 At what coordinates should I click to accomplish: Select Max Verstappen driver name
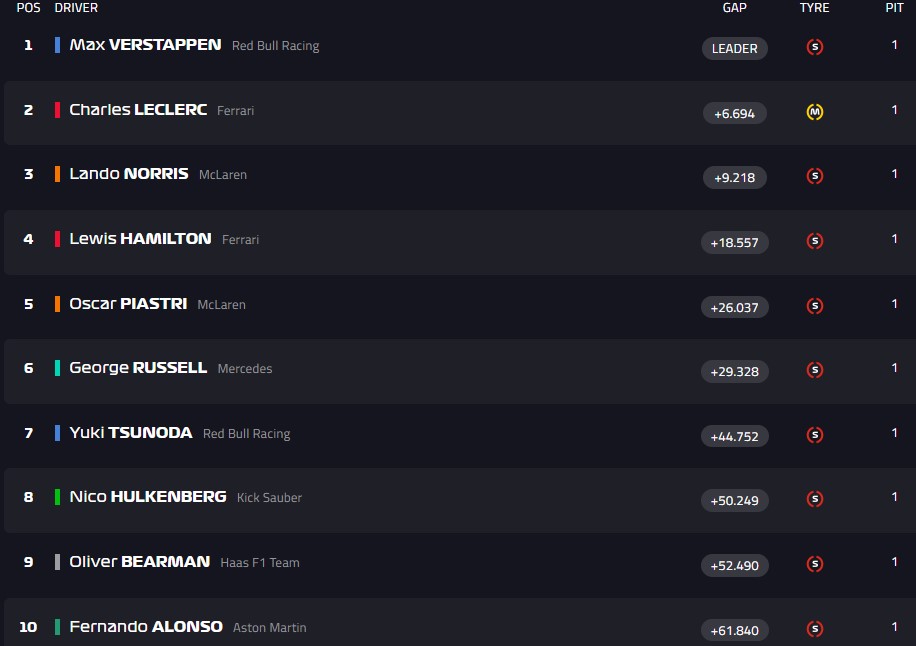[145, 45]
